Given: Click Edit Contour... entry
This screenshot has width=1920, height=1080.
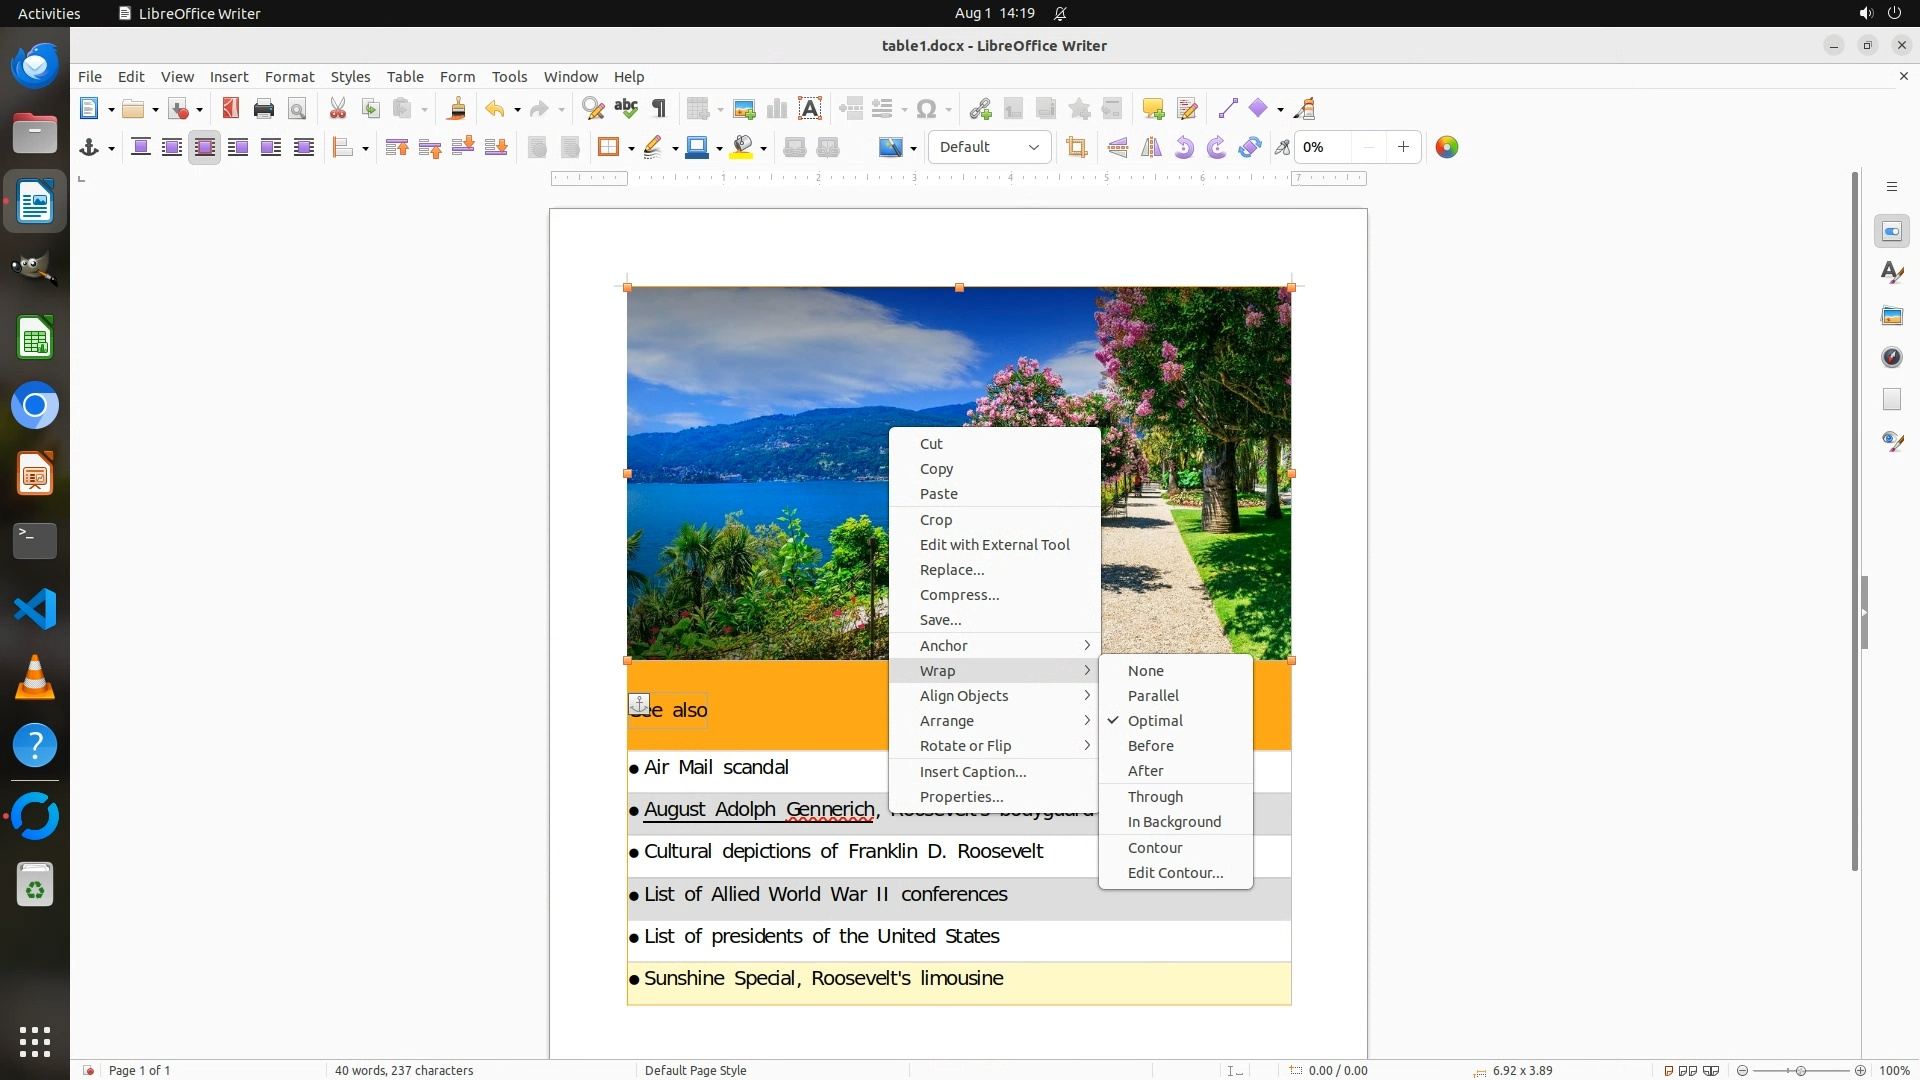Looking at the screenshot, I should click(x=1175, y=873).
